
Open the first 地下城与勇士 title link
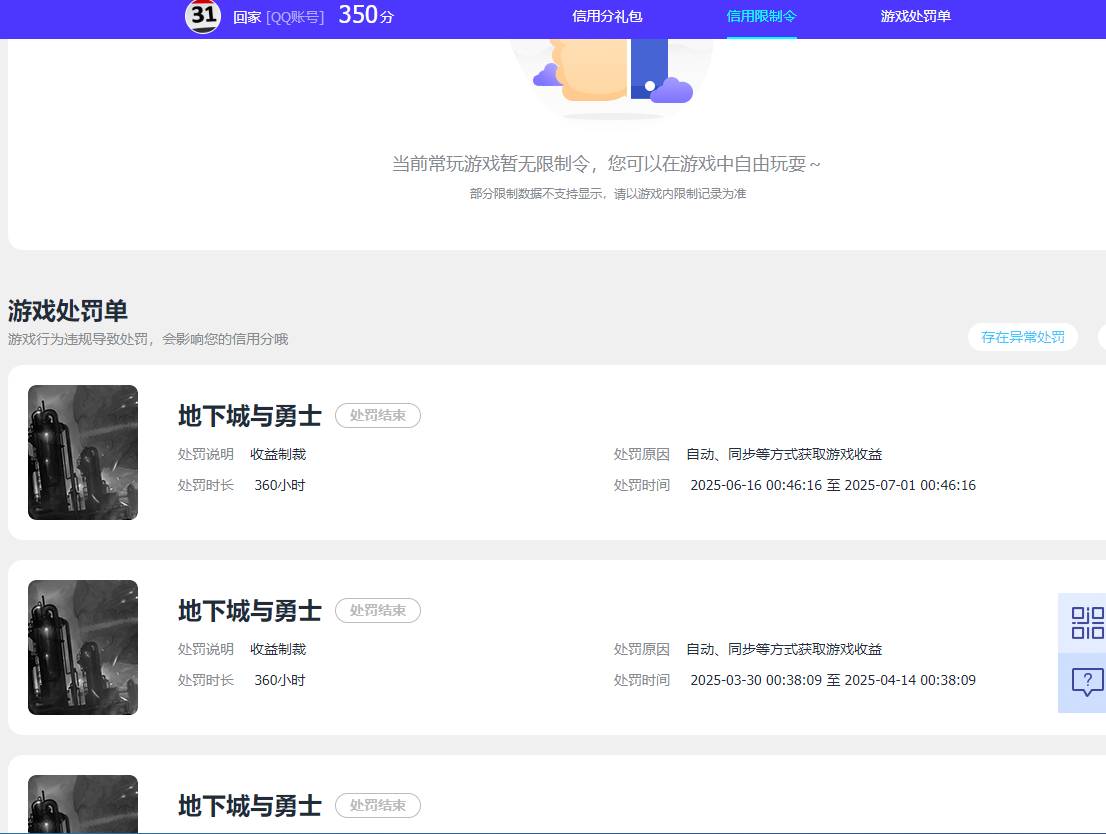coord(247,416)
